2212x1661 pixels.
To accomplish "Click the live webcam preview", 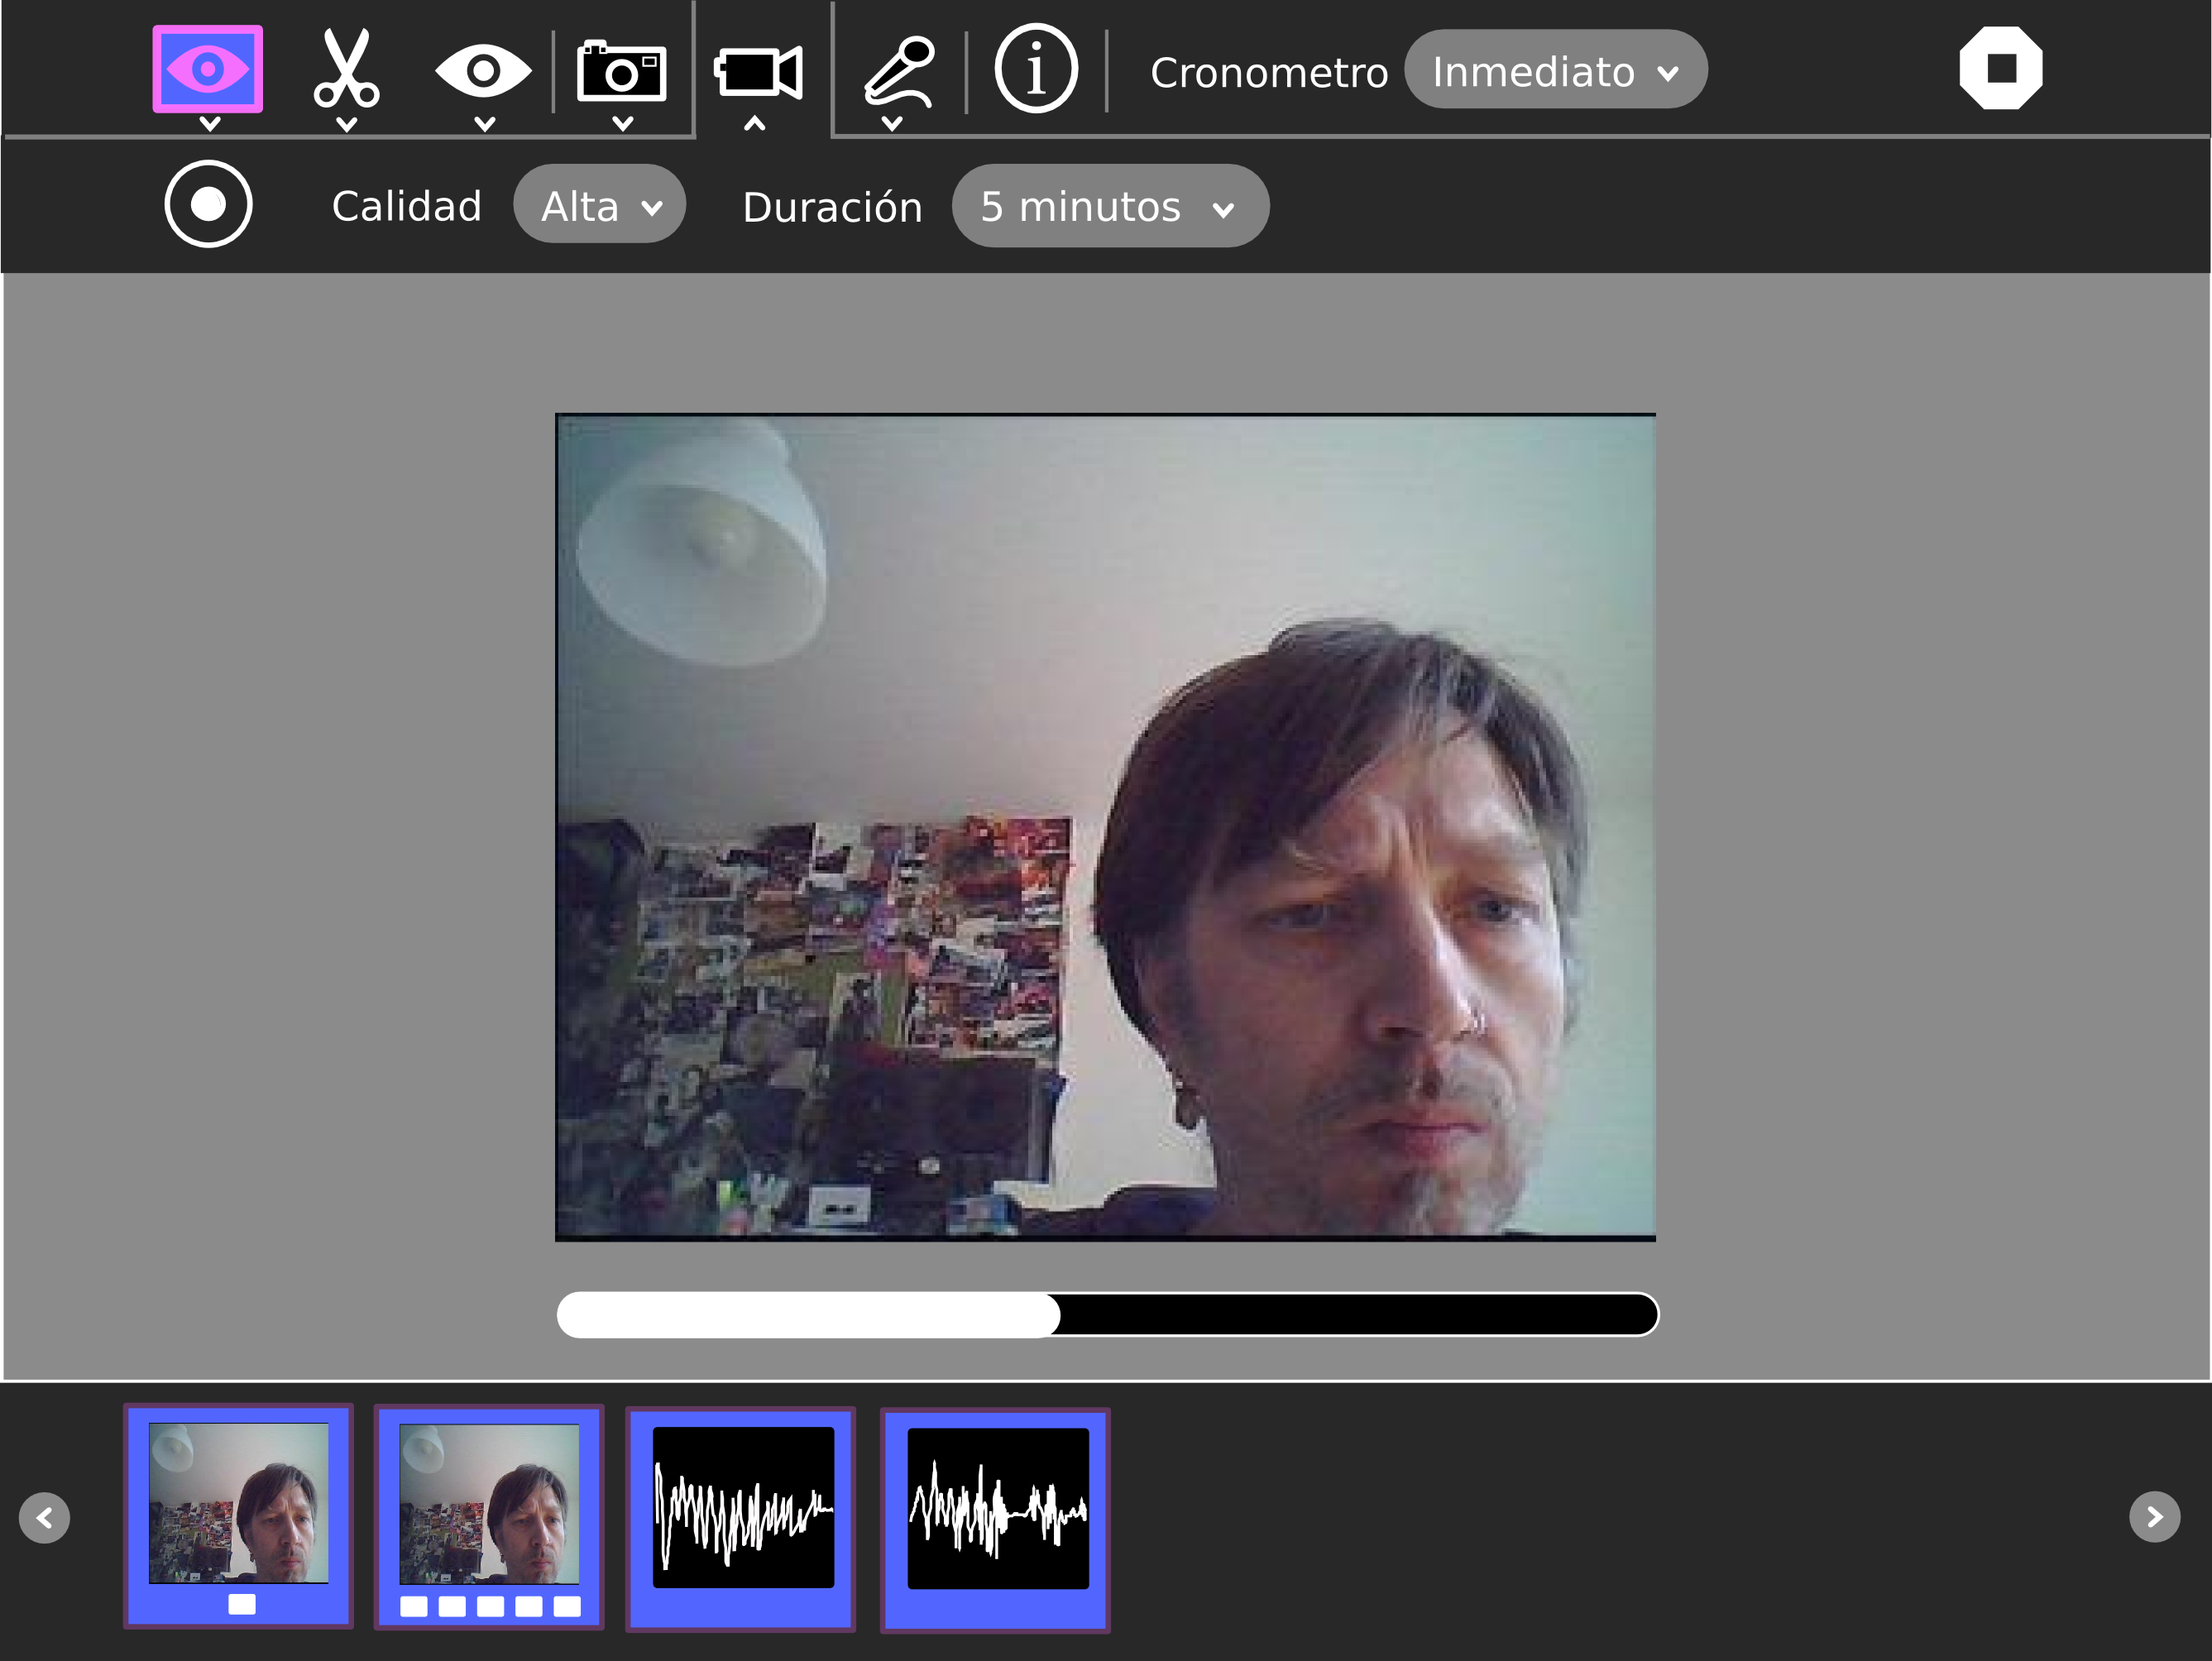I will click(x=1105, y=827).
